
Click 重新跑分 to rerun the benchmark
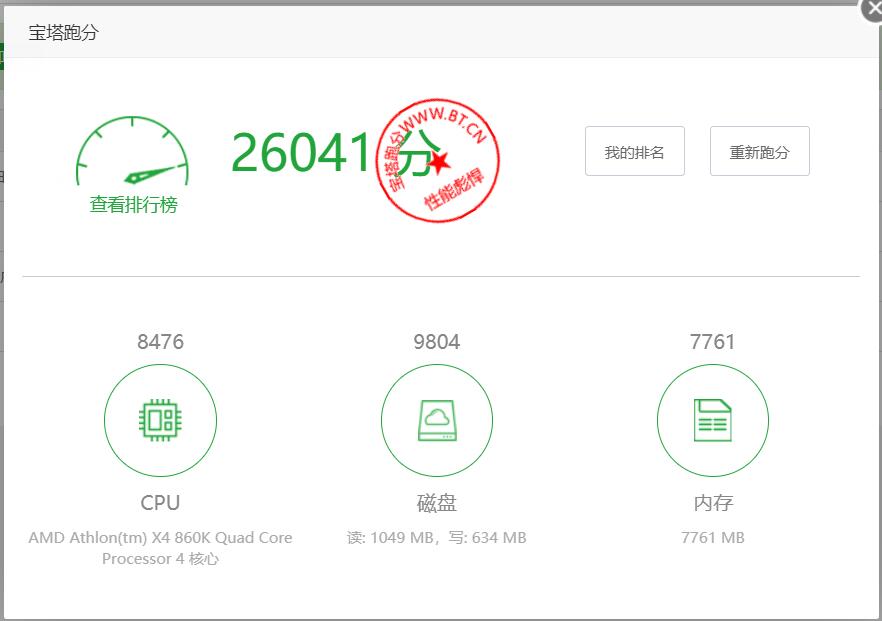[760, 151]
